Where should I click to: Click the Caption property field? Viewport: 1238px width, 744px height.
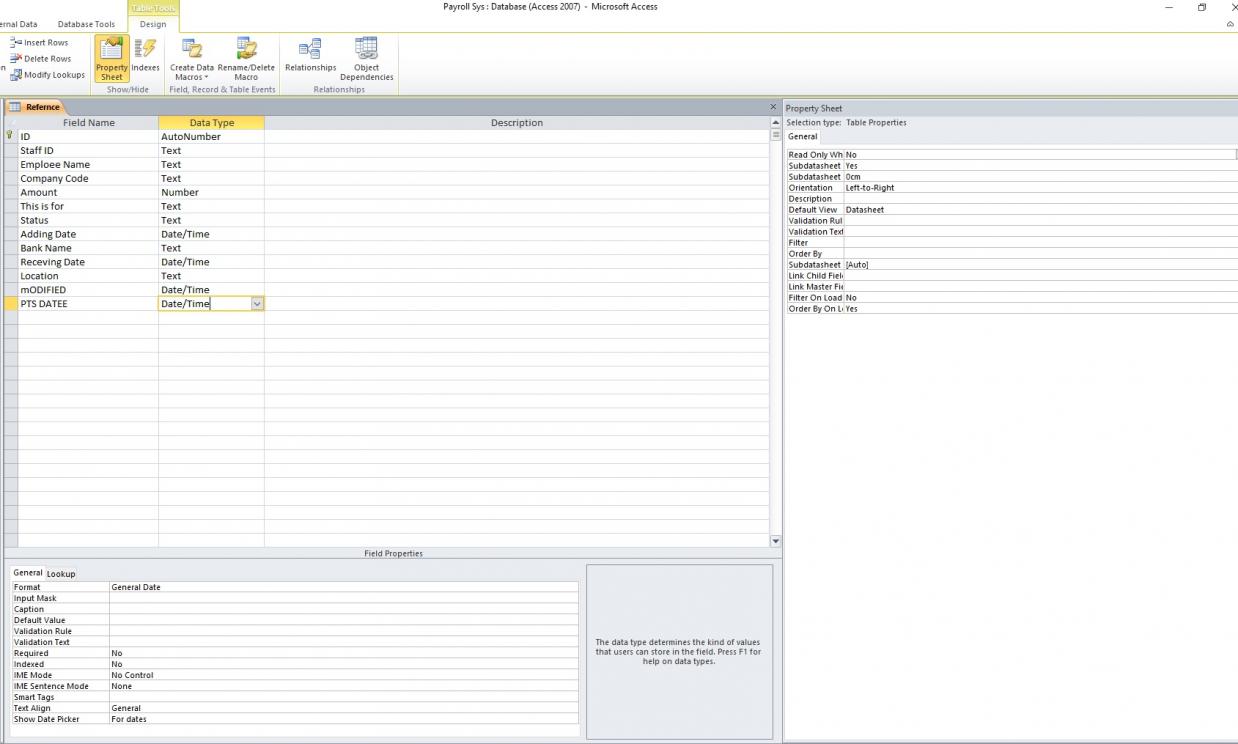tap(343, 609)
